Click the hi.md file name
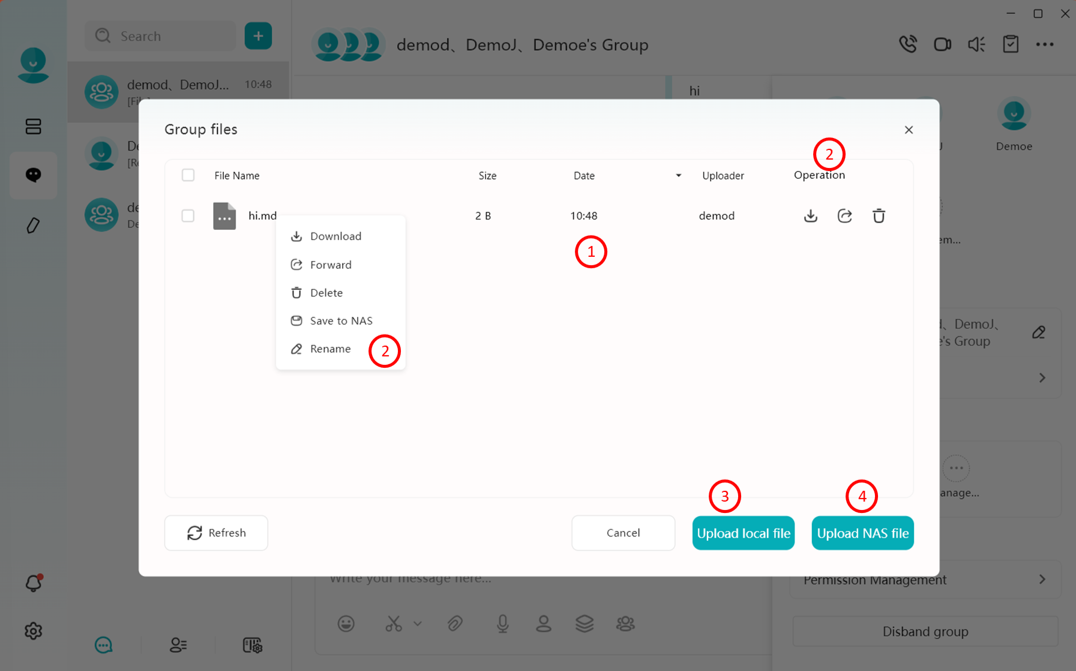 [262, 215]
